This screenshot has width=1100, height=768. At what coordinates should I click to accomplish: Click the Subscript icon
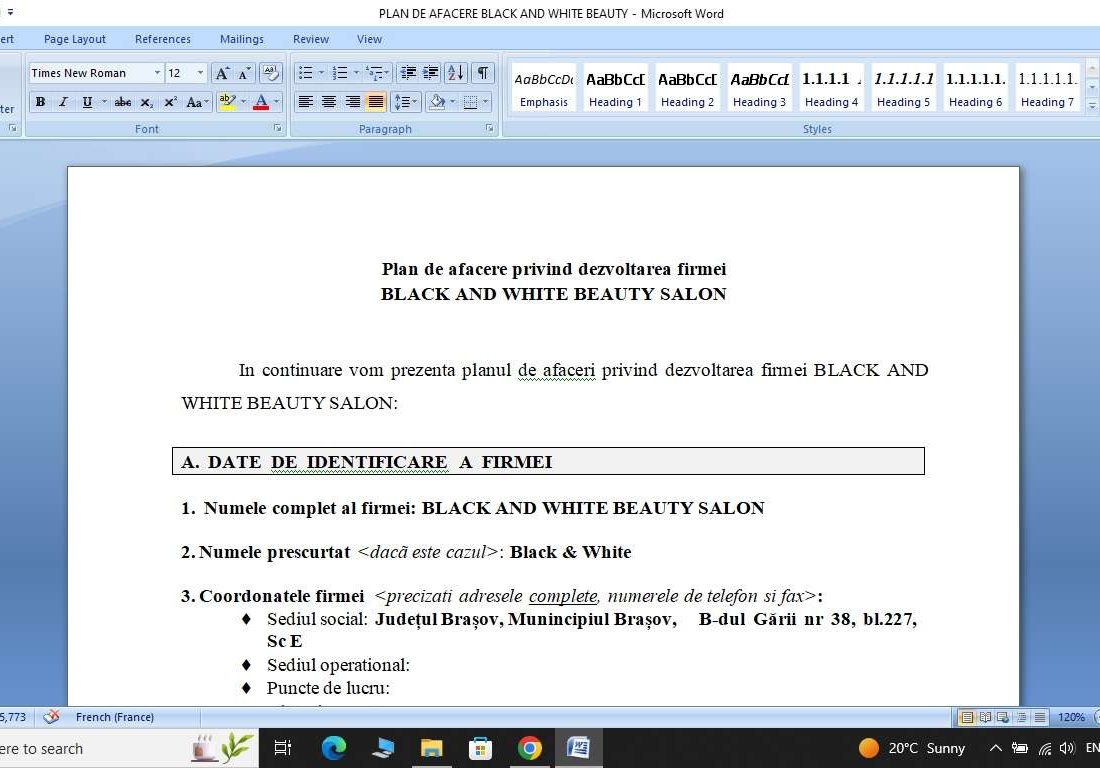pyautogui.click(x=147, y=101)
